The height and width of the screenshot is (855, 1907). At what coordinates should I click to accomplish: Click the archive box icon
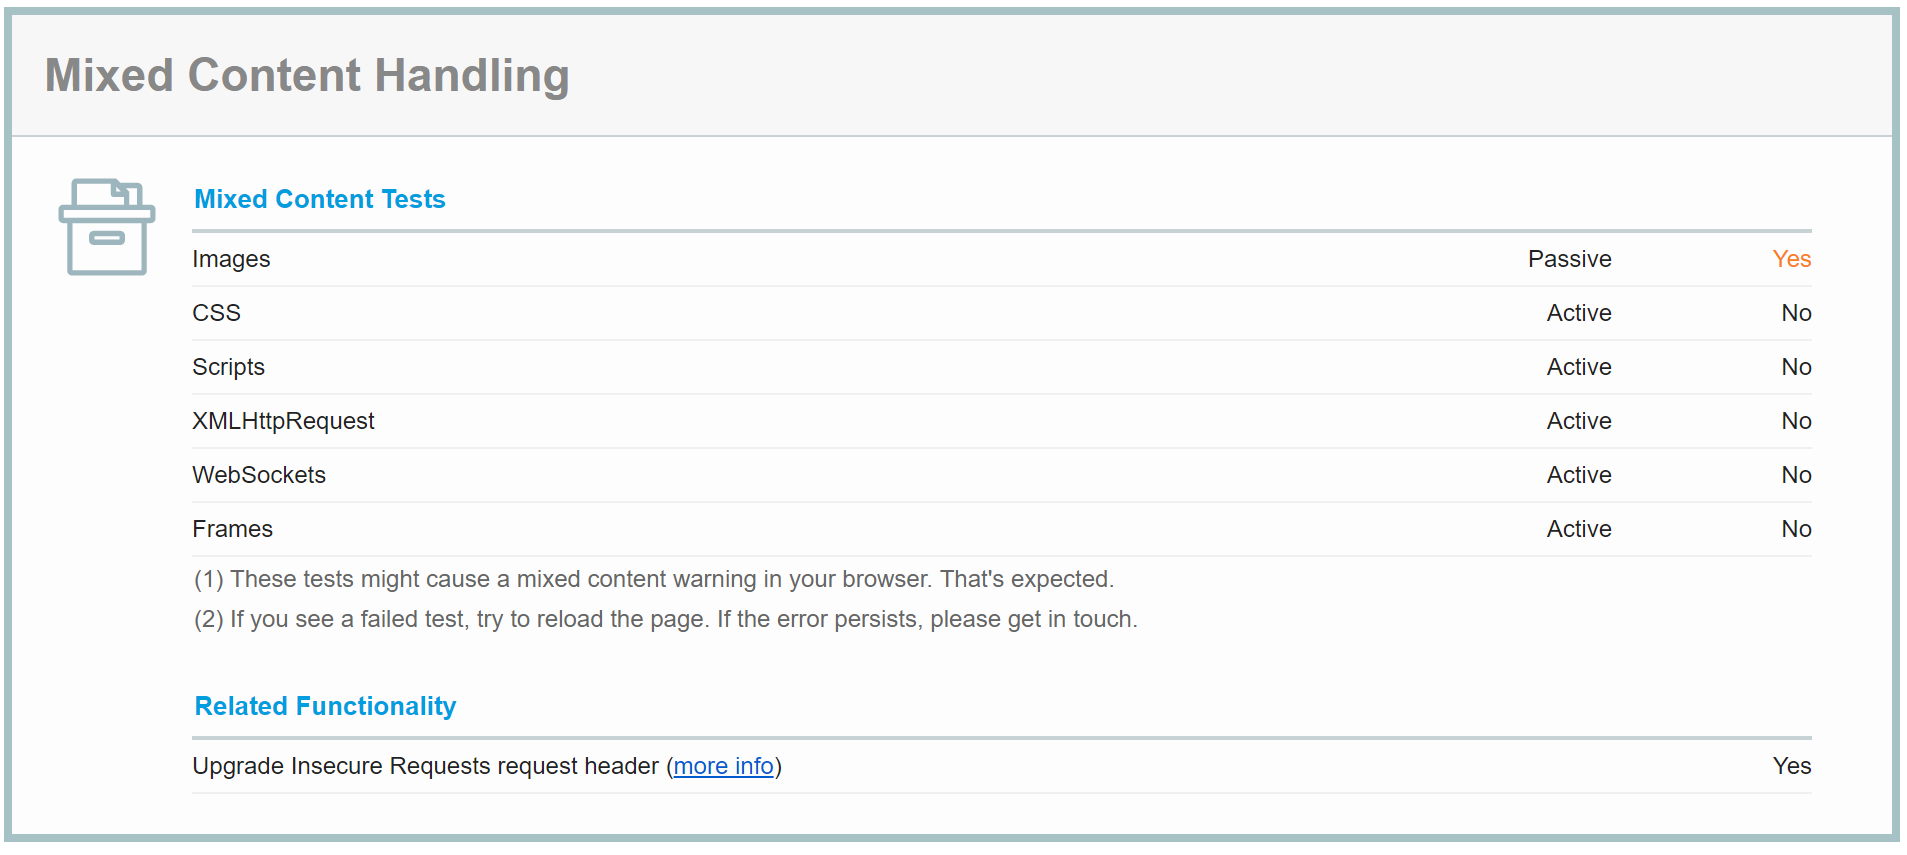tap(107, 227)
